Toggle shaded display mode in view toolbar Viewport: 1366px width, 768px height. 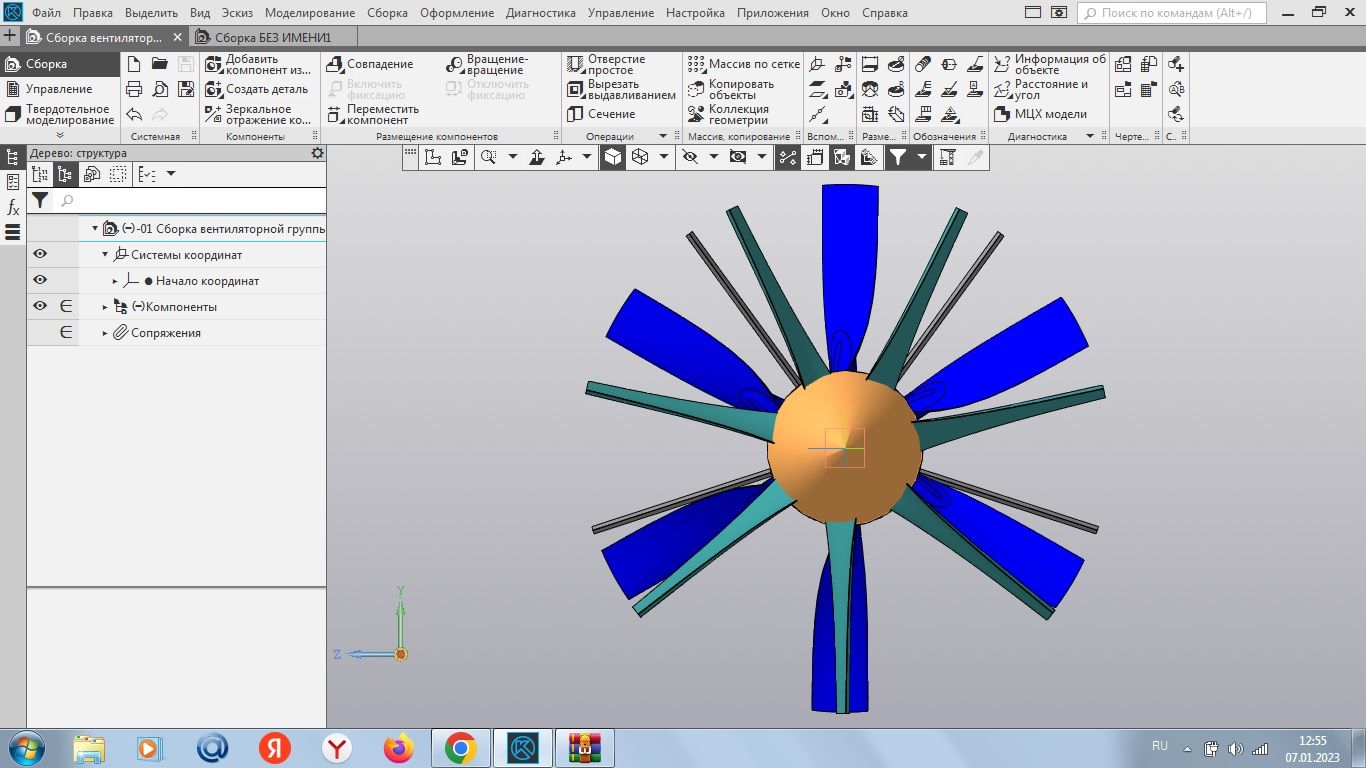click(612, 157)
